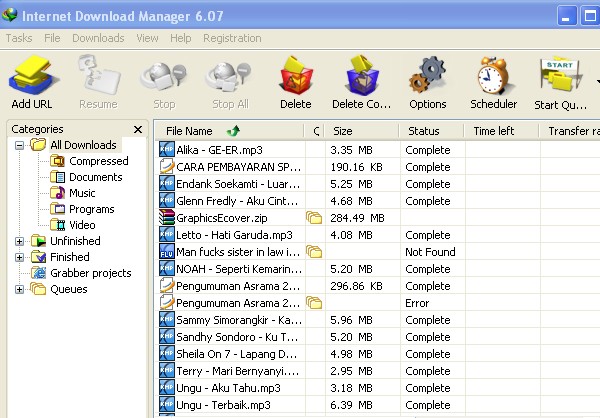This screenshot has height=418, width=600.
Task: Click the Internet Download Manager title bar logo
Action: (x=10, y=15)
